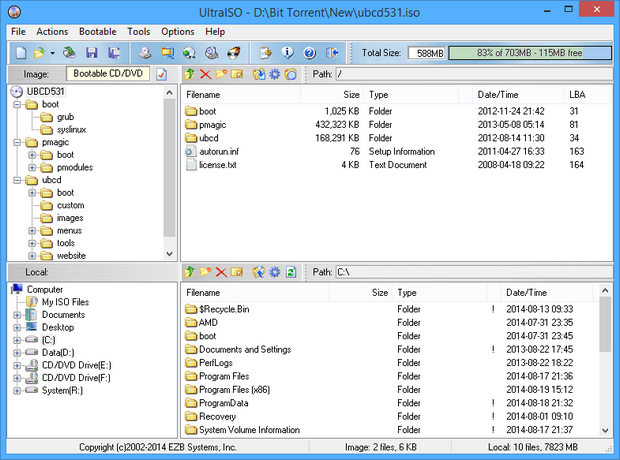Image resolution: width=620 pixels, height=460 pixels.
Task: Sort image files by Date/Time column header
Action: [x=518, y=95]
